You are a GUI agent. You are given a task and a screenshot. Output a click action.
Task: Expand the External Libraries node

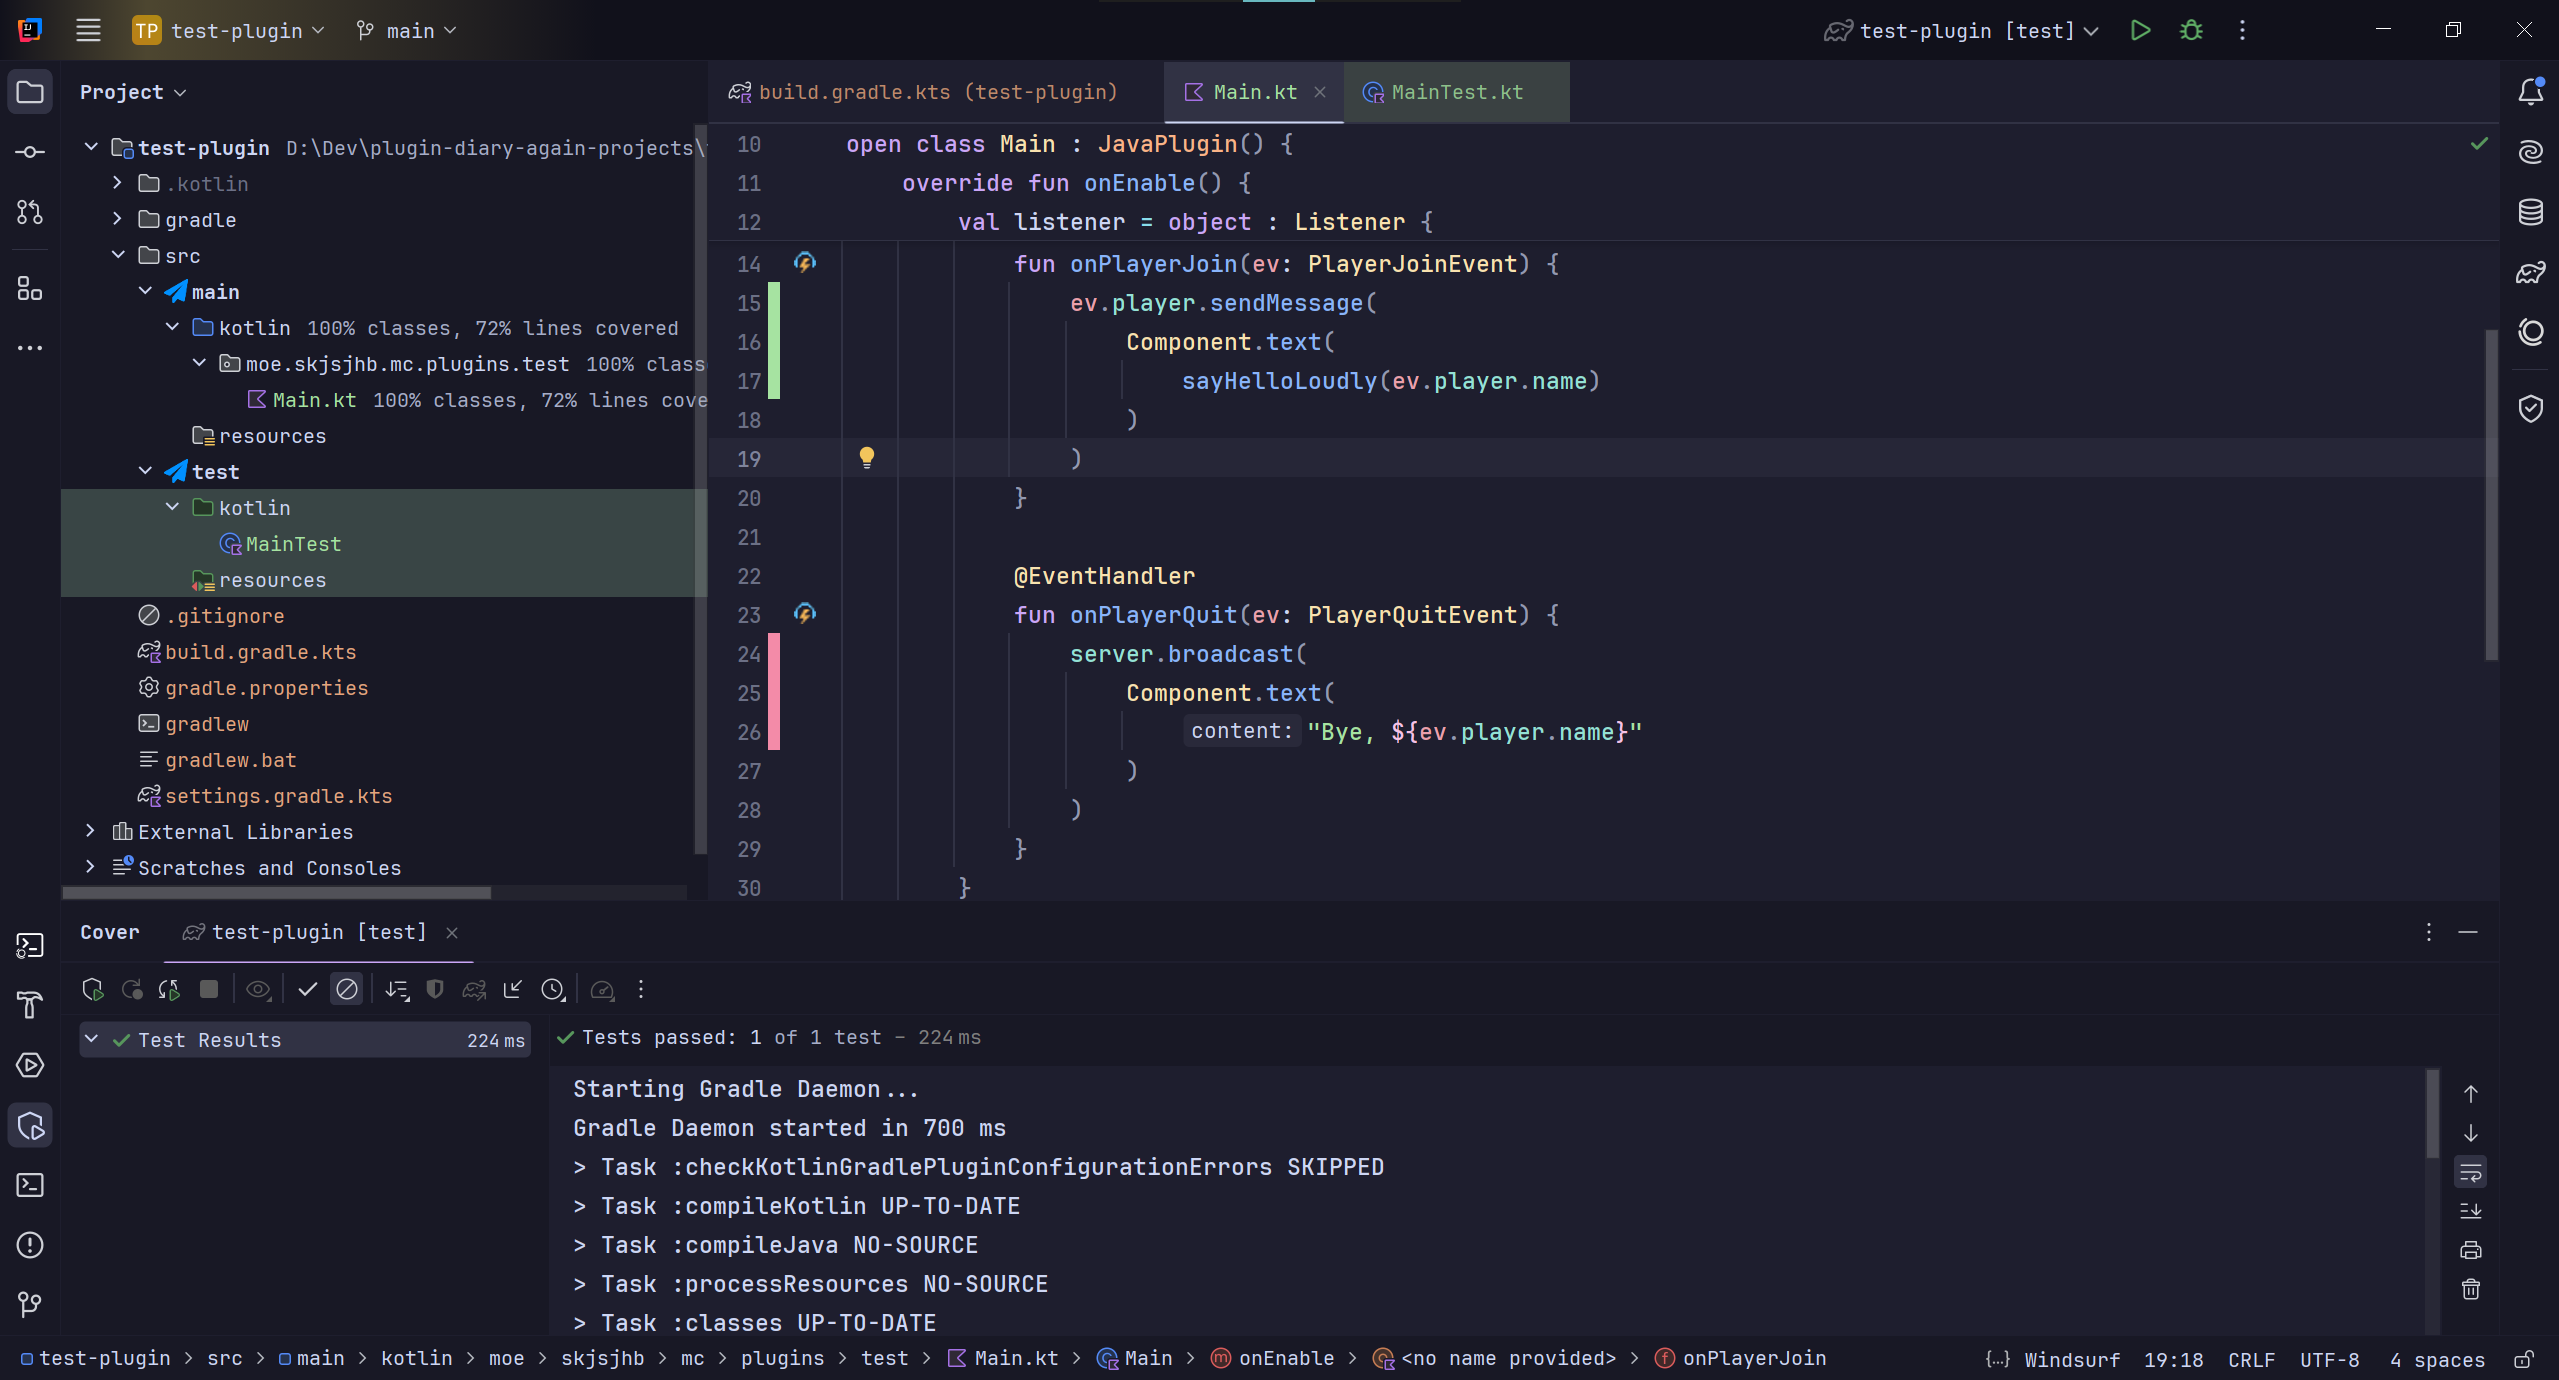coord(91,831)
